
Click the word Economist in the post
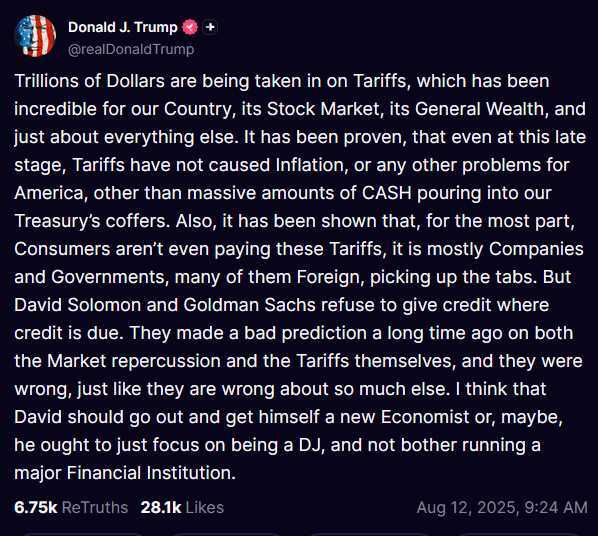[x=425, y=417]
